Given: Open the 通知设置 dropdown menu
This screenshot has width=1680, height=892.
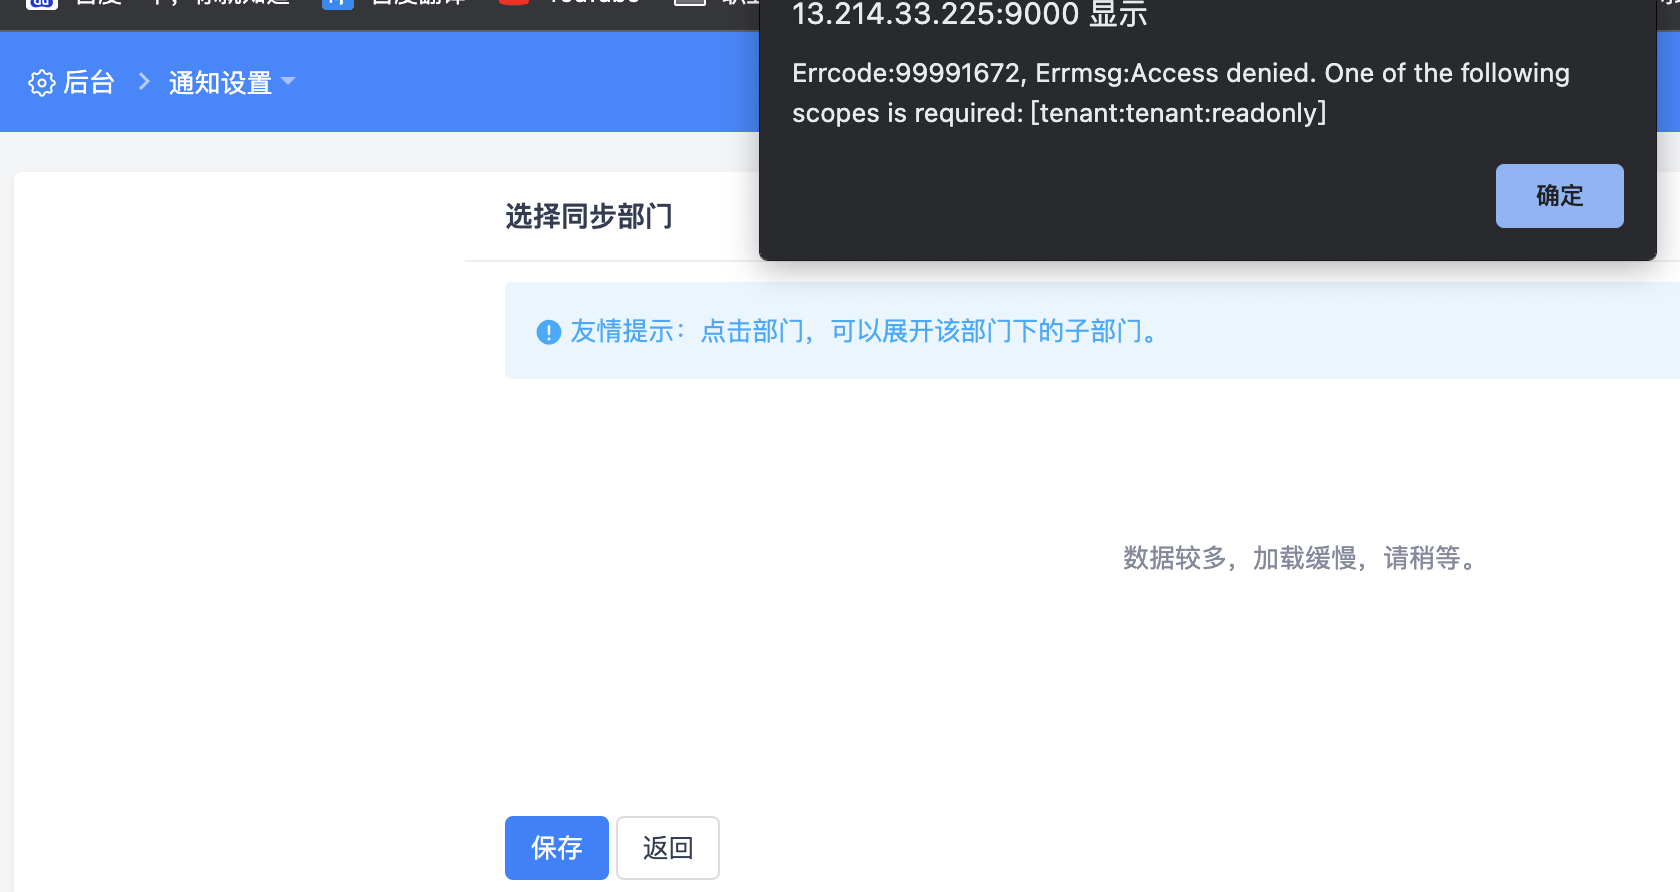Looking at the screenshot, I should pyautogui.click(x=232, y=82).
